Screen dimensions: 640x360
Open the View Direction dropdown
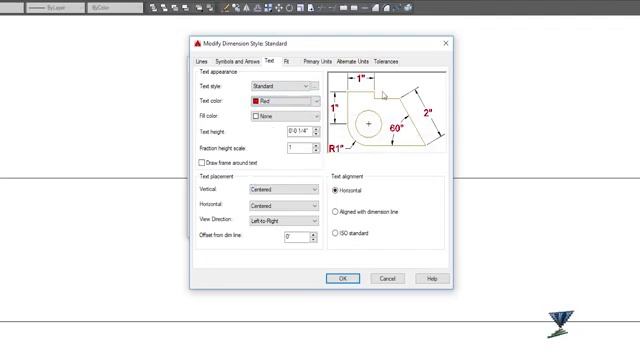284,221
